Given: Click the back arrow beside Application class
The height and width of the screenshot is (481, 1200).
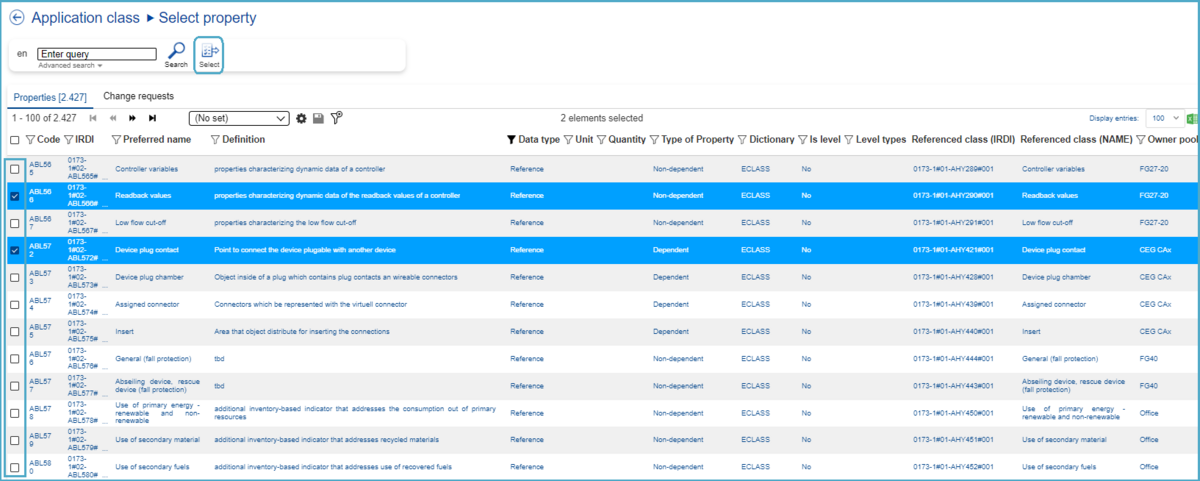Looking at the screenshot, I should pos(17,18).
